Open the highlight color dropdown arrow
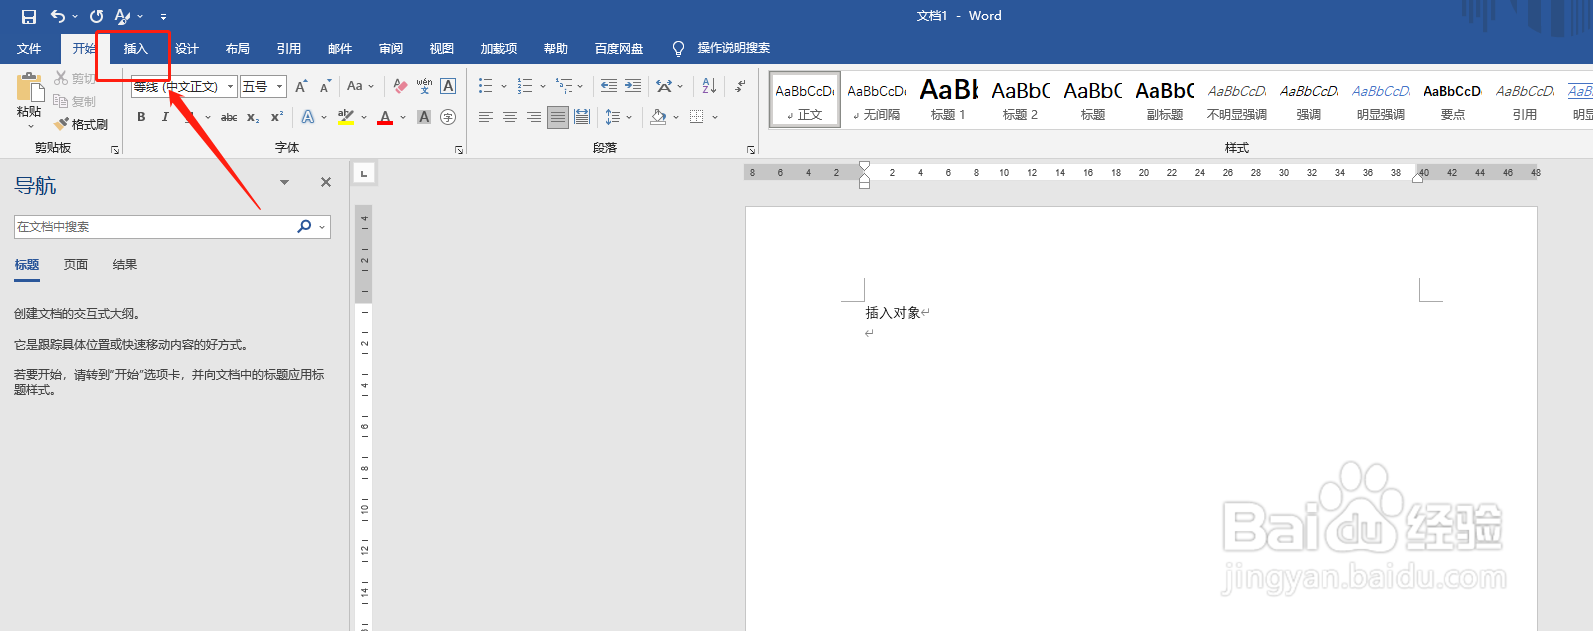Viewport: 1593px width, 631px height. click(364, 118)
